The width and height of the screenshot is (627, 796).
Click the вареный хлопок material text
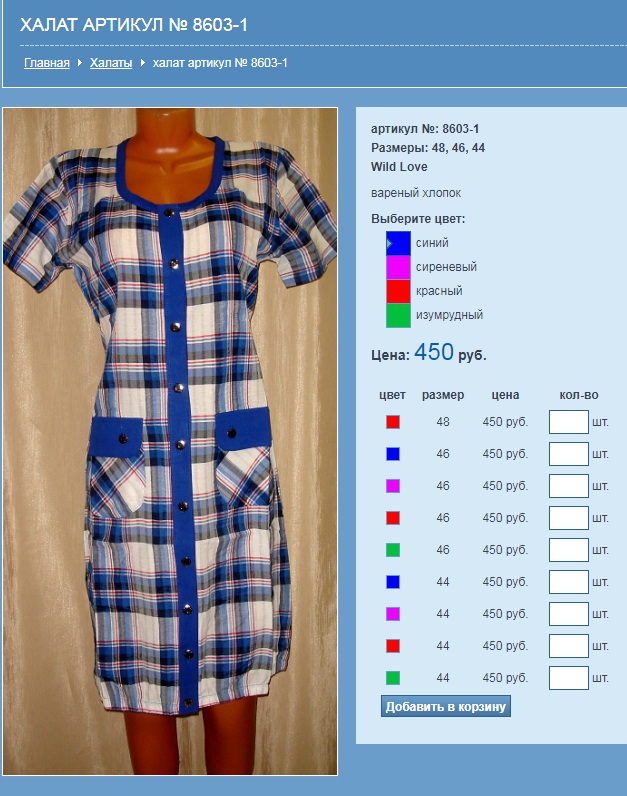coord(416,193)
